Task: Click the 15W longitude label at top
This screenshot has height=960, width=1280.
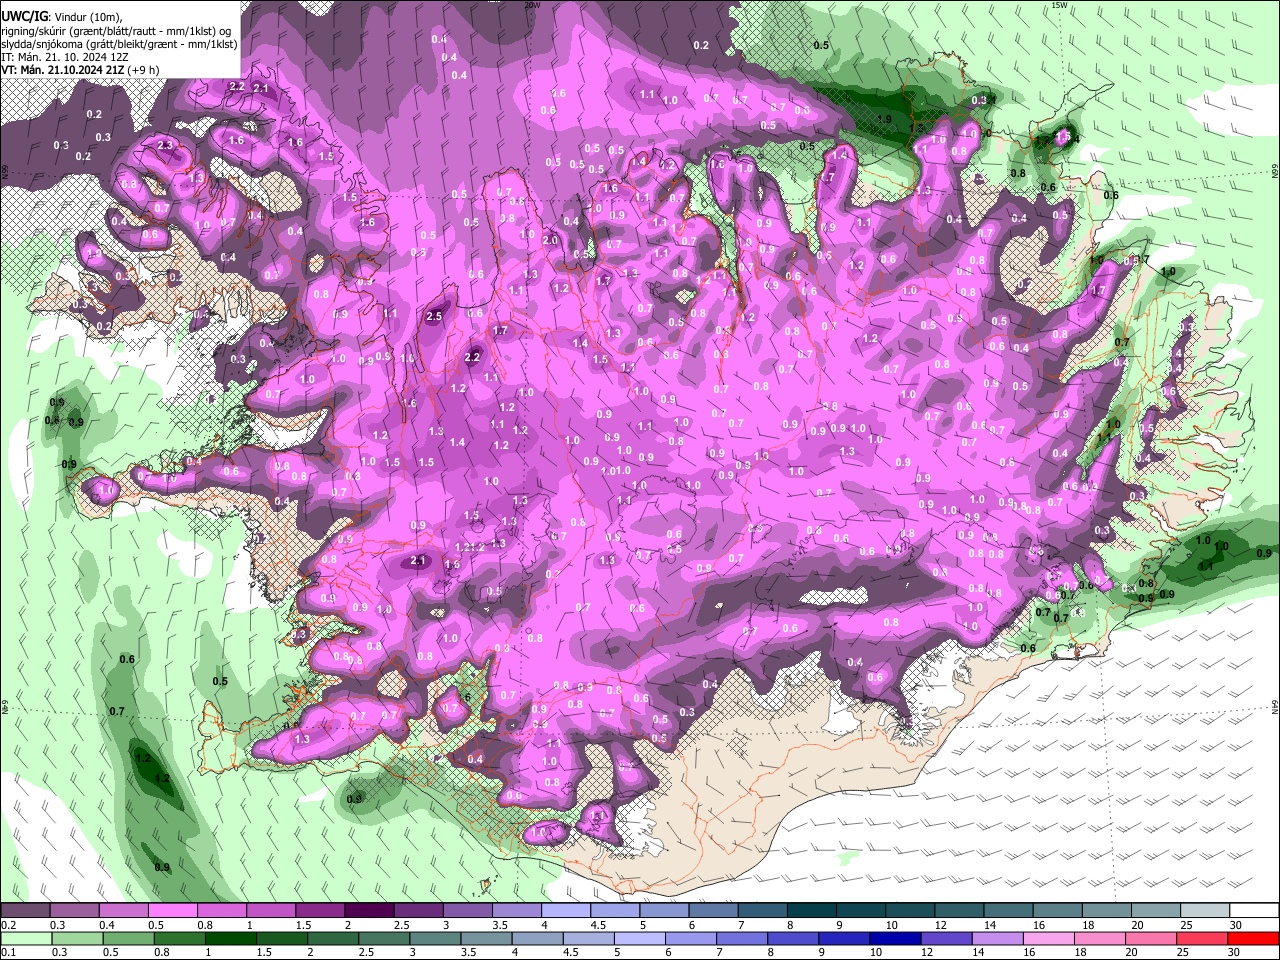Action: [x=1059, y=5]
